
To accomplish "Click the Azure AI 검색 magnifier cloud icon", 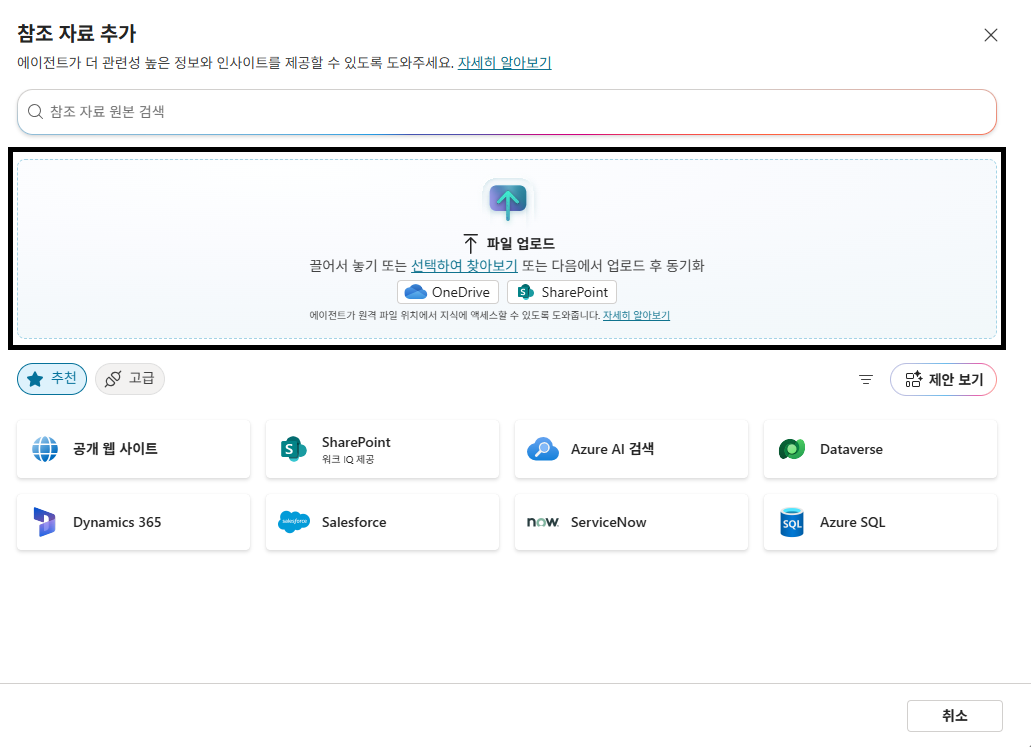I will (x=543, y=449).
